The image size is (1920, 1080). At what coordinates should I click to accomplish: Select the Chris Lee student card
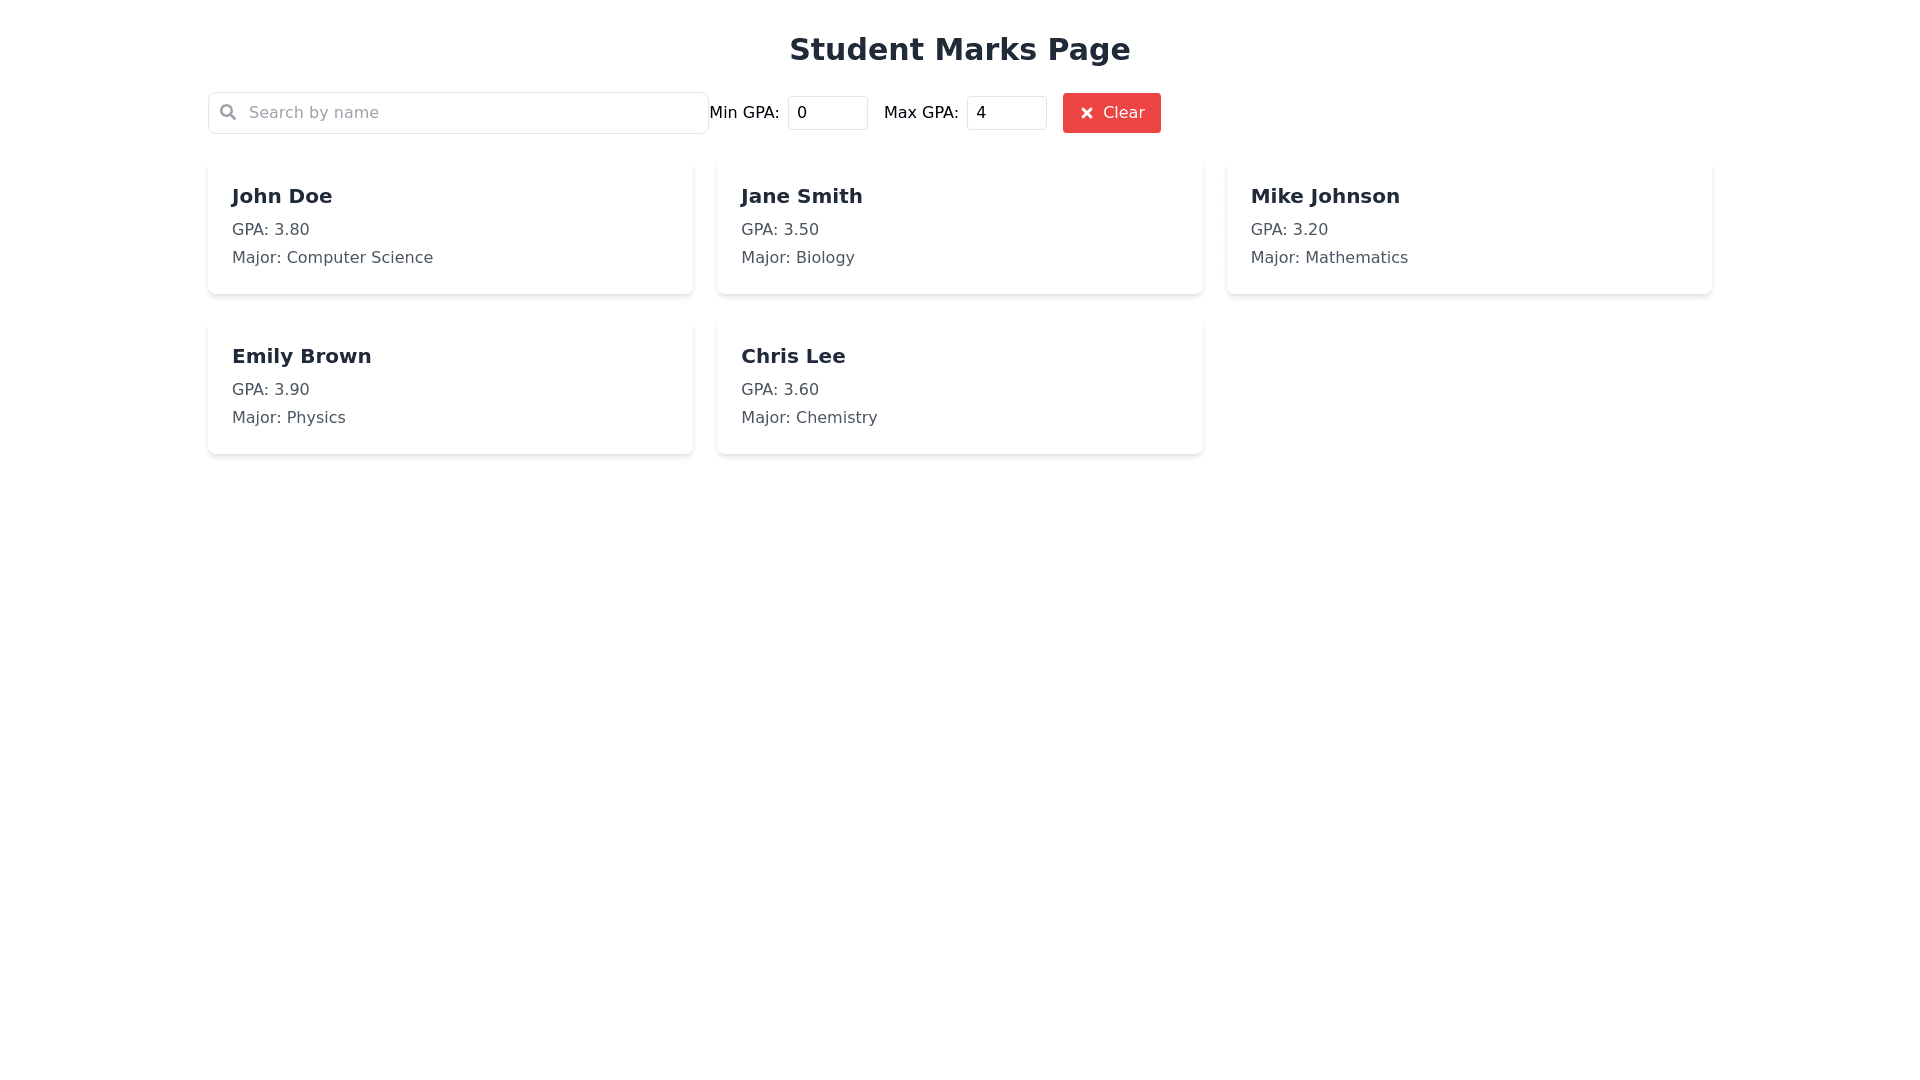pos(959,386)
